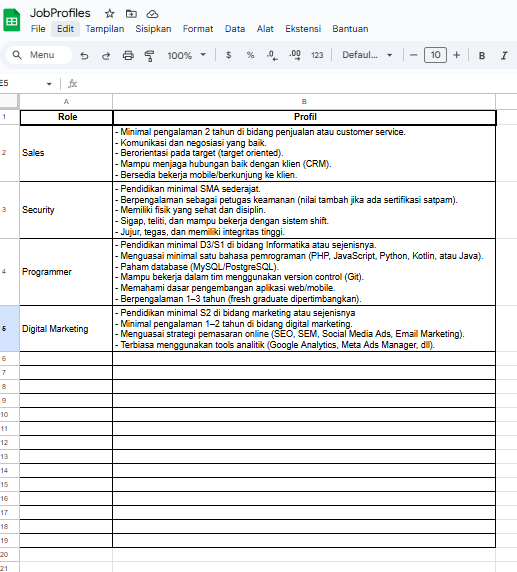517x572 pixels.
Task: Click the Profil header cell
Action: point(305,117)
